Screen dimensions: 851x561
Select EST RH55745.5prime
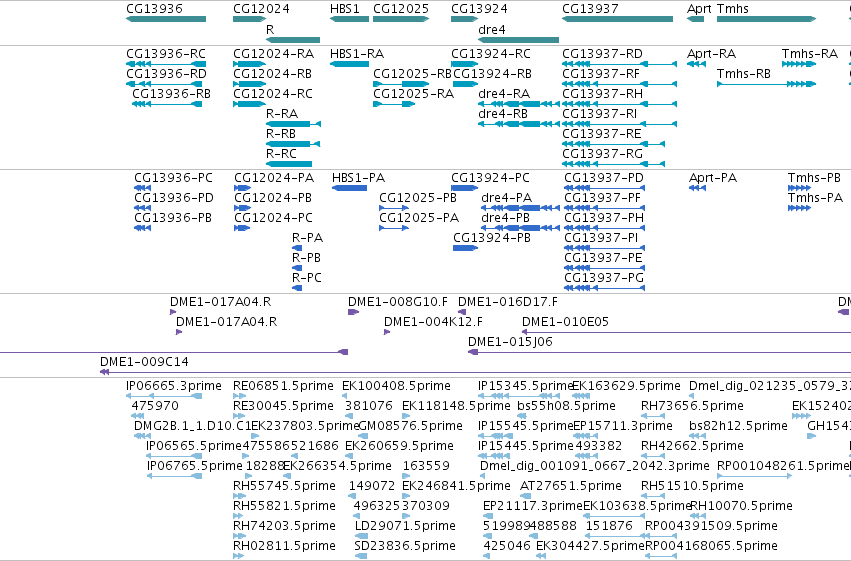point(239,496)
